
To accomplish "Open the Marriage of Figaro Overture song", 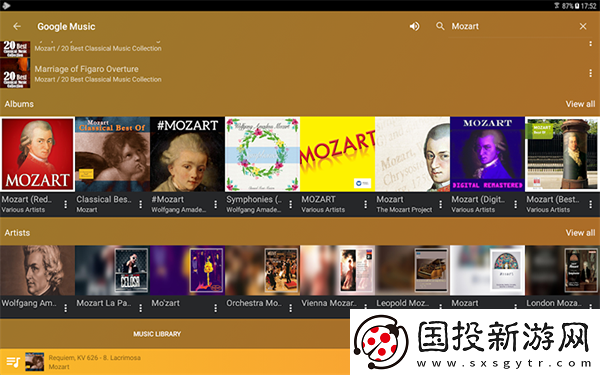I will (300, 73).
